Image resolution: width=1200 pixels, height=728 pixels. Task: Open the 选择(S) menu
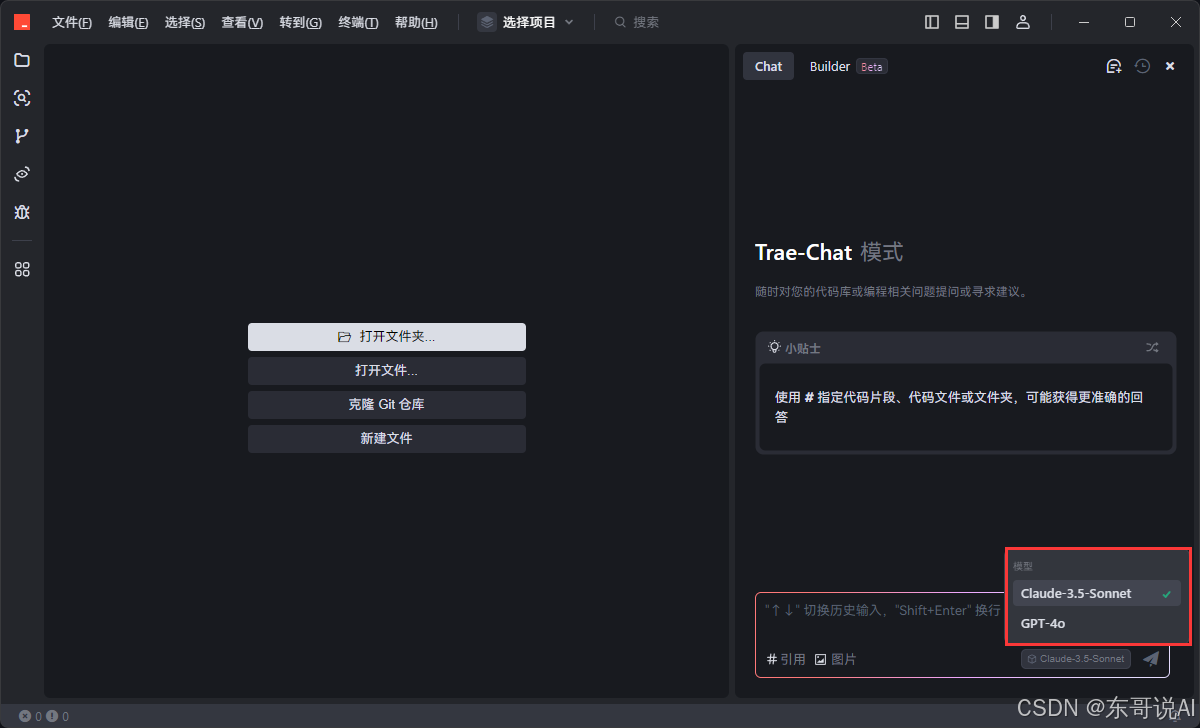(185, 22)
